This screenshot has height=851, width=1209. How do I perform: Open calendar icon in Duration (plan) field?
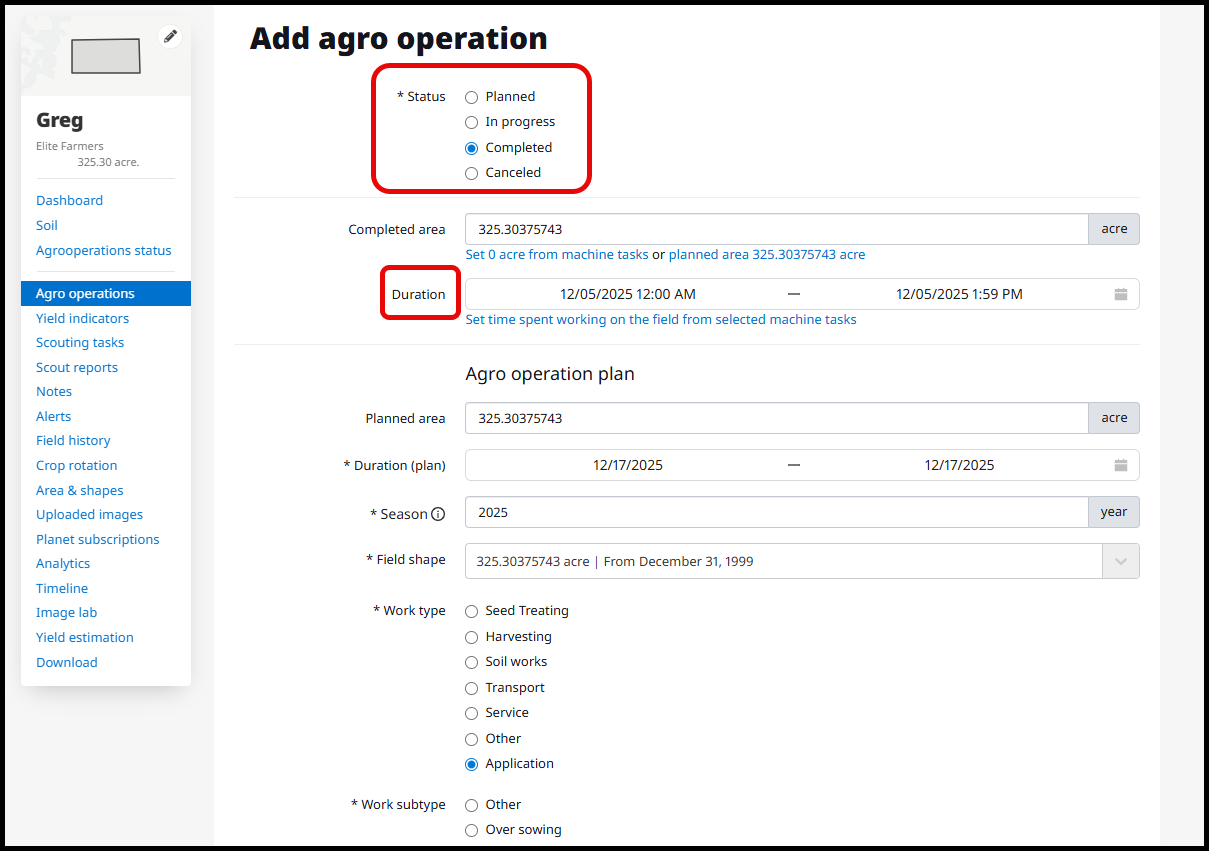(1120, 465)
